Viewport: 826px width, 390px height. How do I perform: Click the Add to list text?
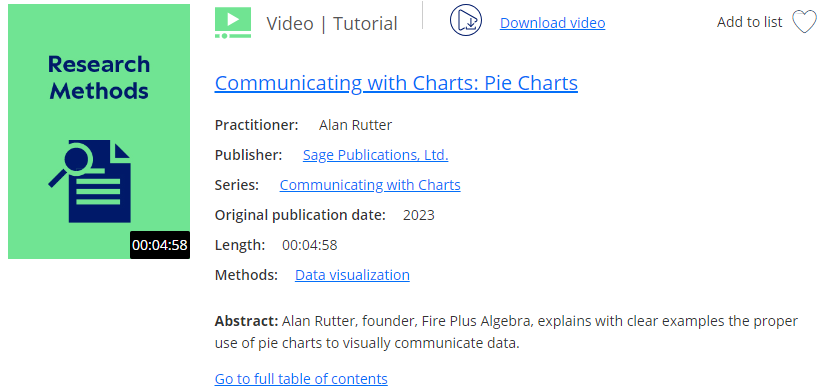click(x=749, y=22)
